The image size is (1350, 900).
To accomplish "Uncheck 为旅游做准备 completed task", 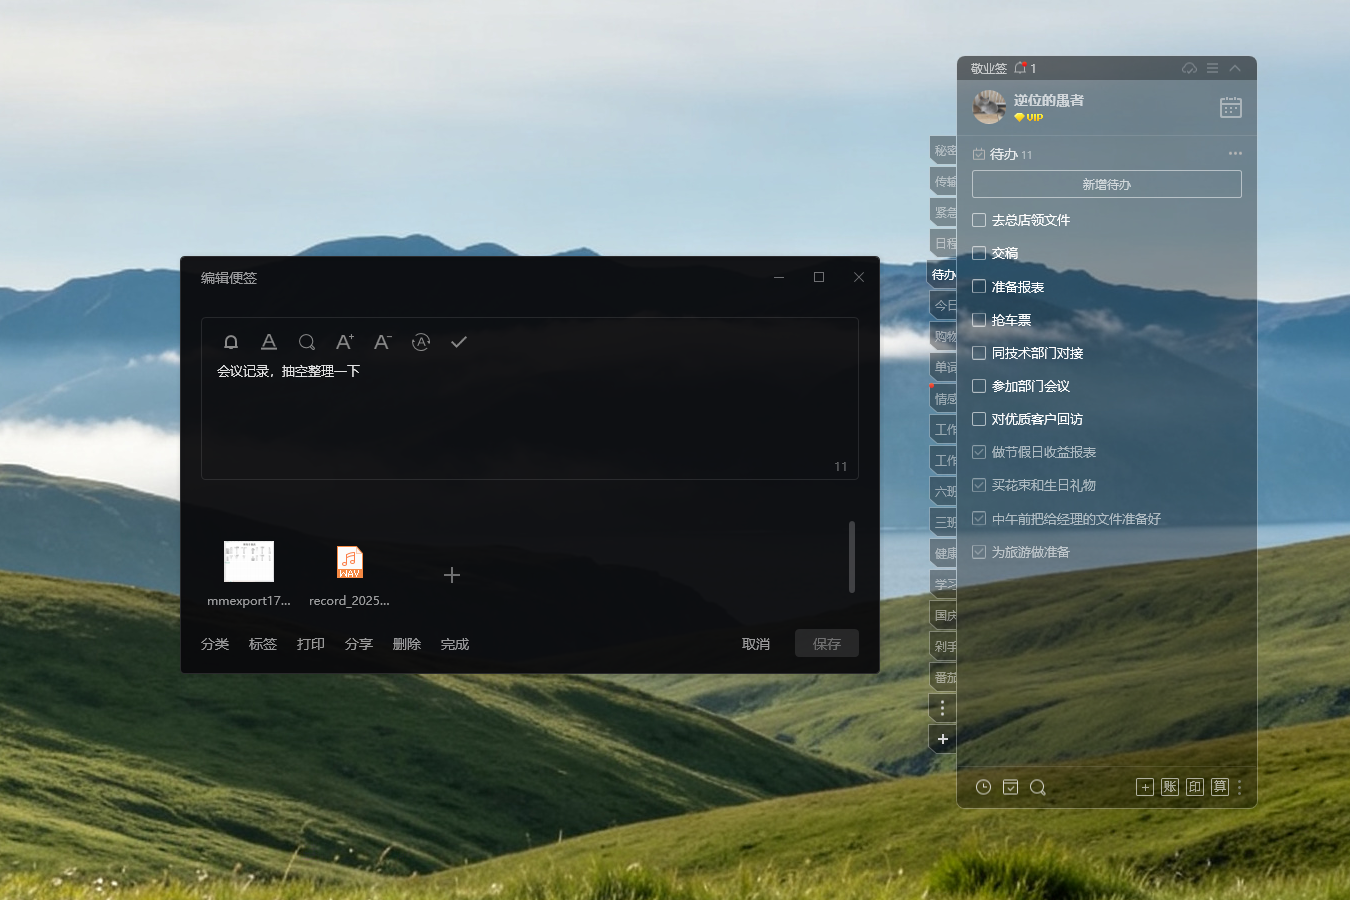I will (979, 552).
